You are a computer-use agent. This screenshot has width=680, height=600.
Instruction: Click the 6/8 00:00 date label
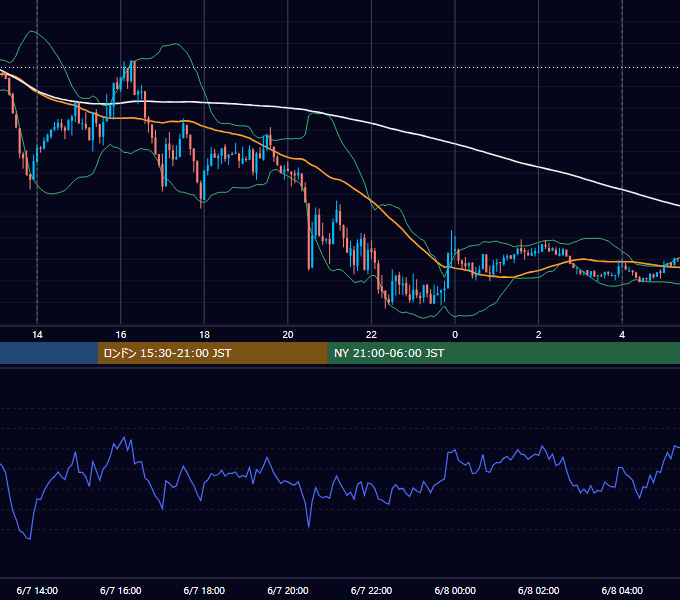pyautogui.click(x=455, y=590)
